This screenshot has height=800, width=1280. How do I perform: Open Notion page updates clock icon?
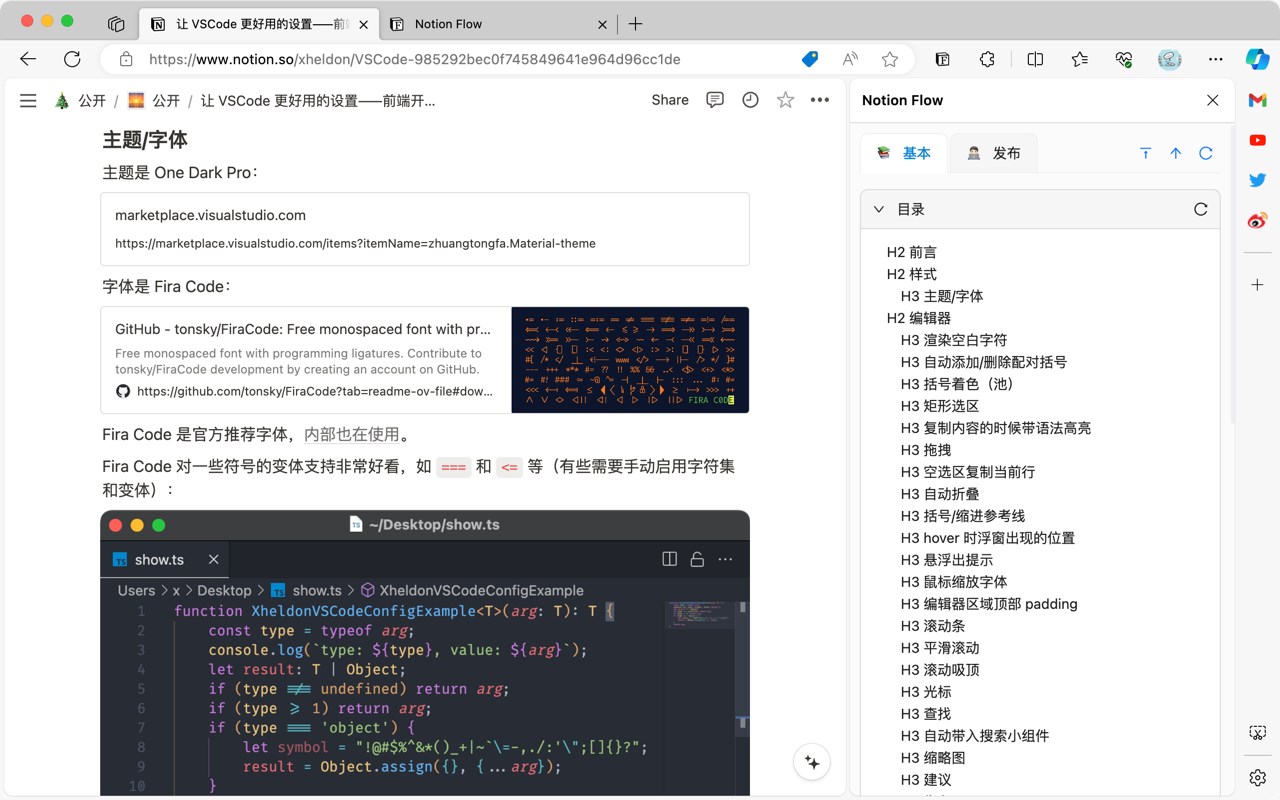(x=750, y=100)
